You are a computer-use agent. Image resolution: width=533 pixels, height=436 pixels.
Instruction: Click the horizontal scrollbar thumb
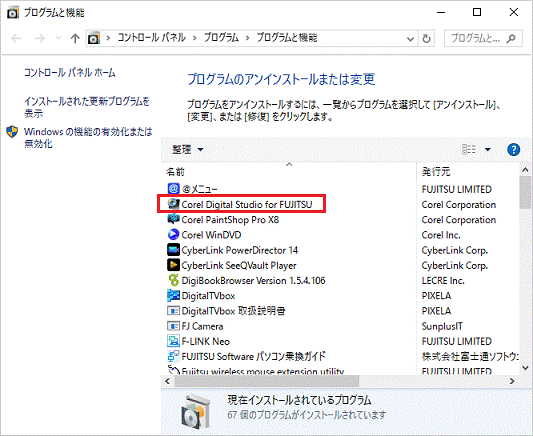267,381
